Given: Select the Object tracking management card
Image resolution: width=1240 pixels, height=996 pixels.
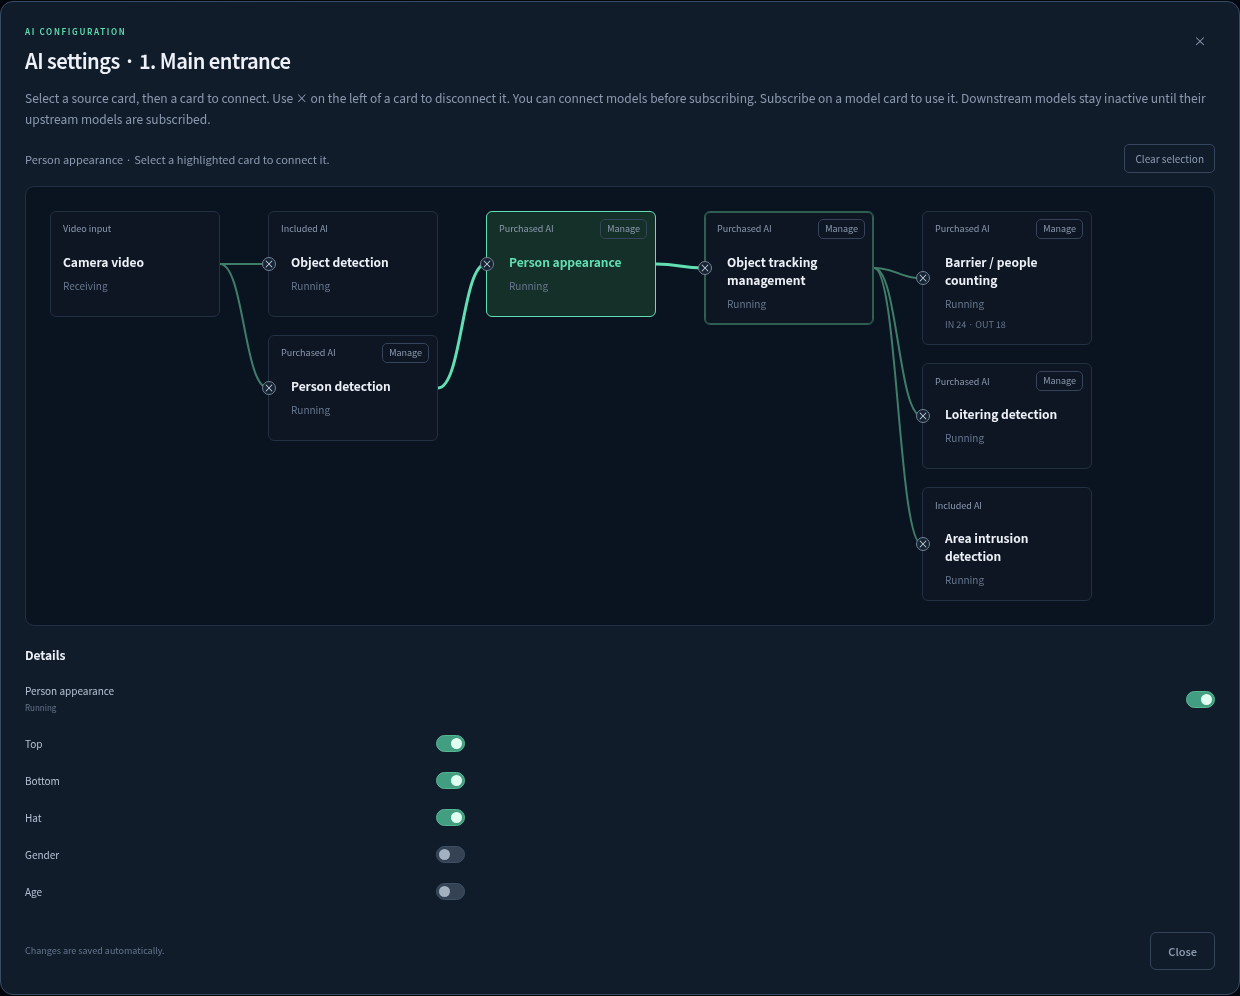Looking at the screenshot, I should coord(789,268).
